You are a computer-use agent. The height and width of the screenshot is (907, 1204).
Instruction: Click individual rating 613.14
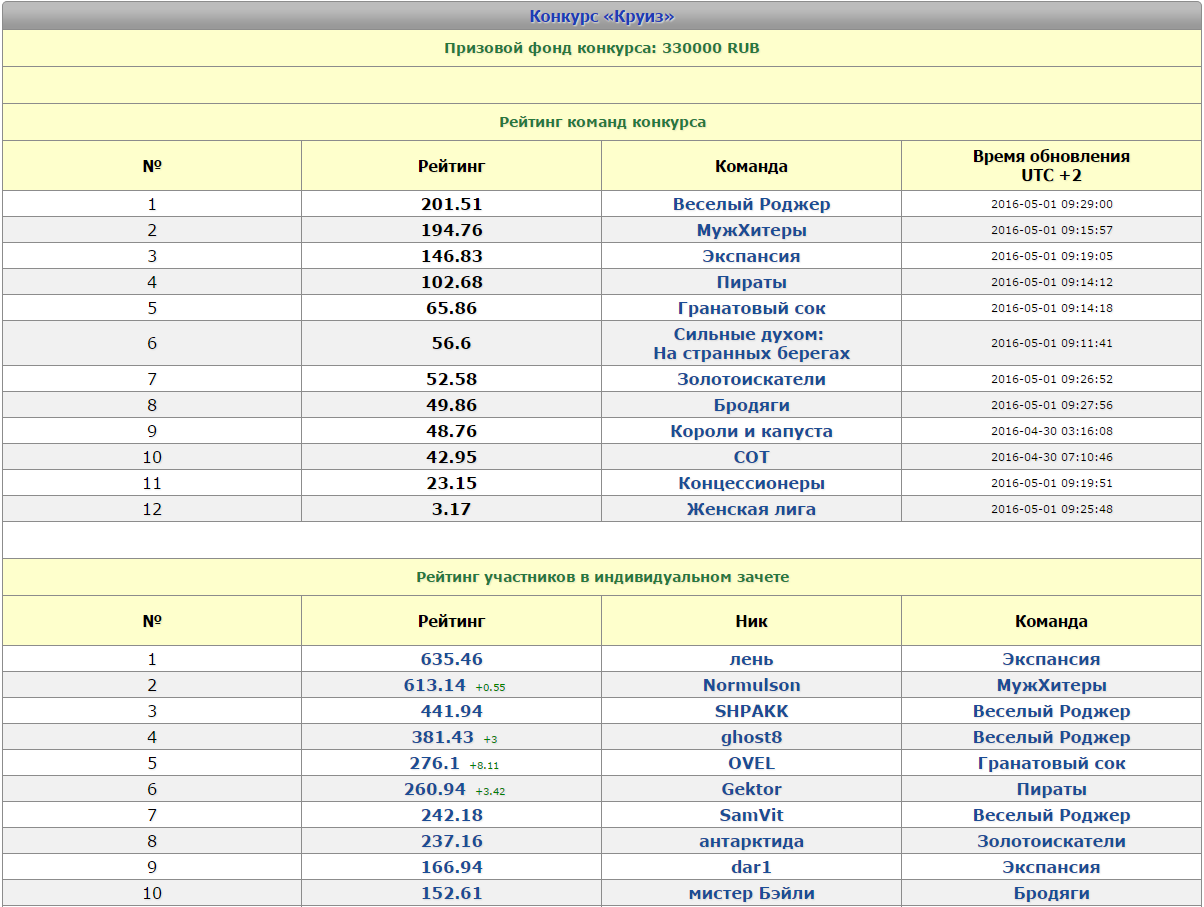point(435,685)
